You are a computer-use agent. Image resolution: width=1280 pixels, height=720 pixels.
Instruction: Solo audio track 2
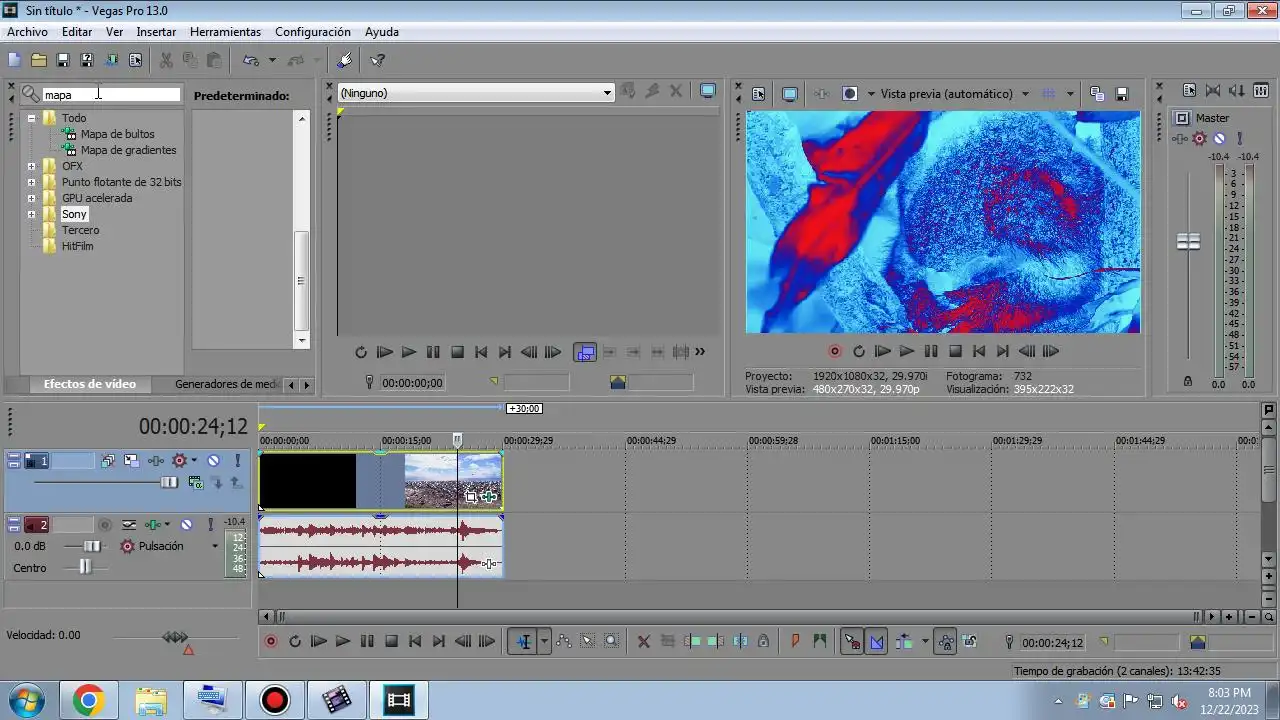pyautogui.click(x=210, y=524)
